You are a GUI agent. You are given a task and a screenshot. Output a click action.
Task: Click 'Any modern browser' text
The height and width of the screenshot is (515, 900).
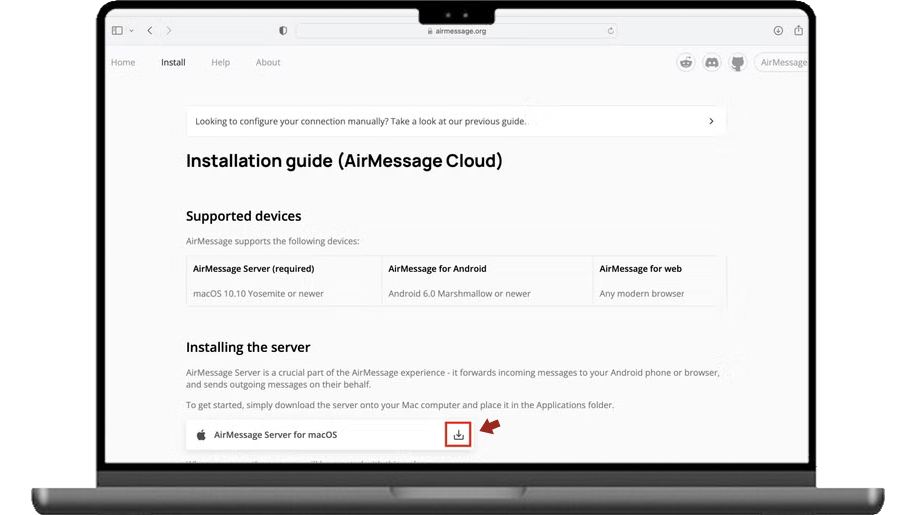pyautogui.click(x=642, y=293)
